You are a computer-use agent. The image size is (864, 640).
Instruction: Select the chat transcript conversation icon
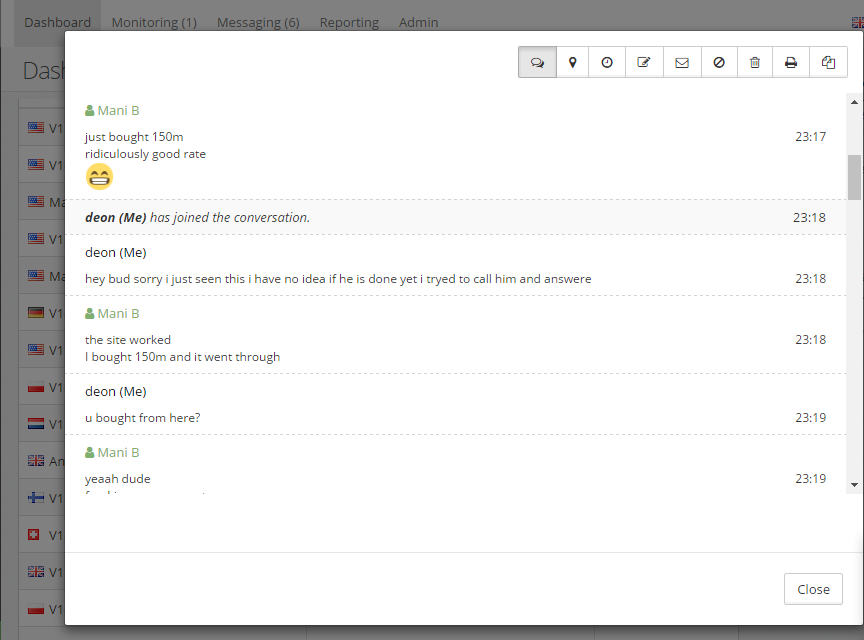click(537, 62)
